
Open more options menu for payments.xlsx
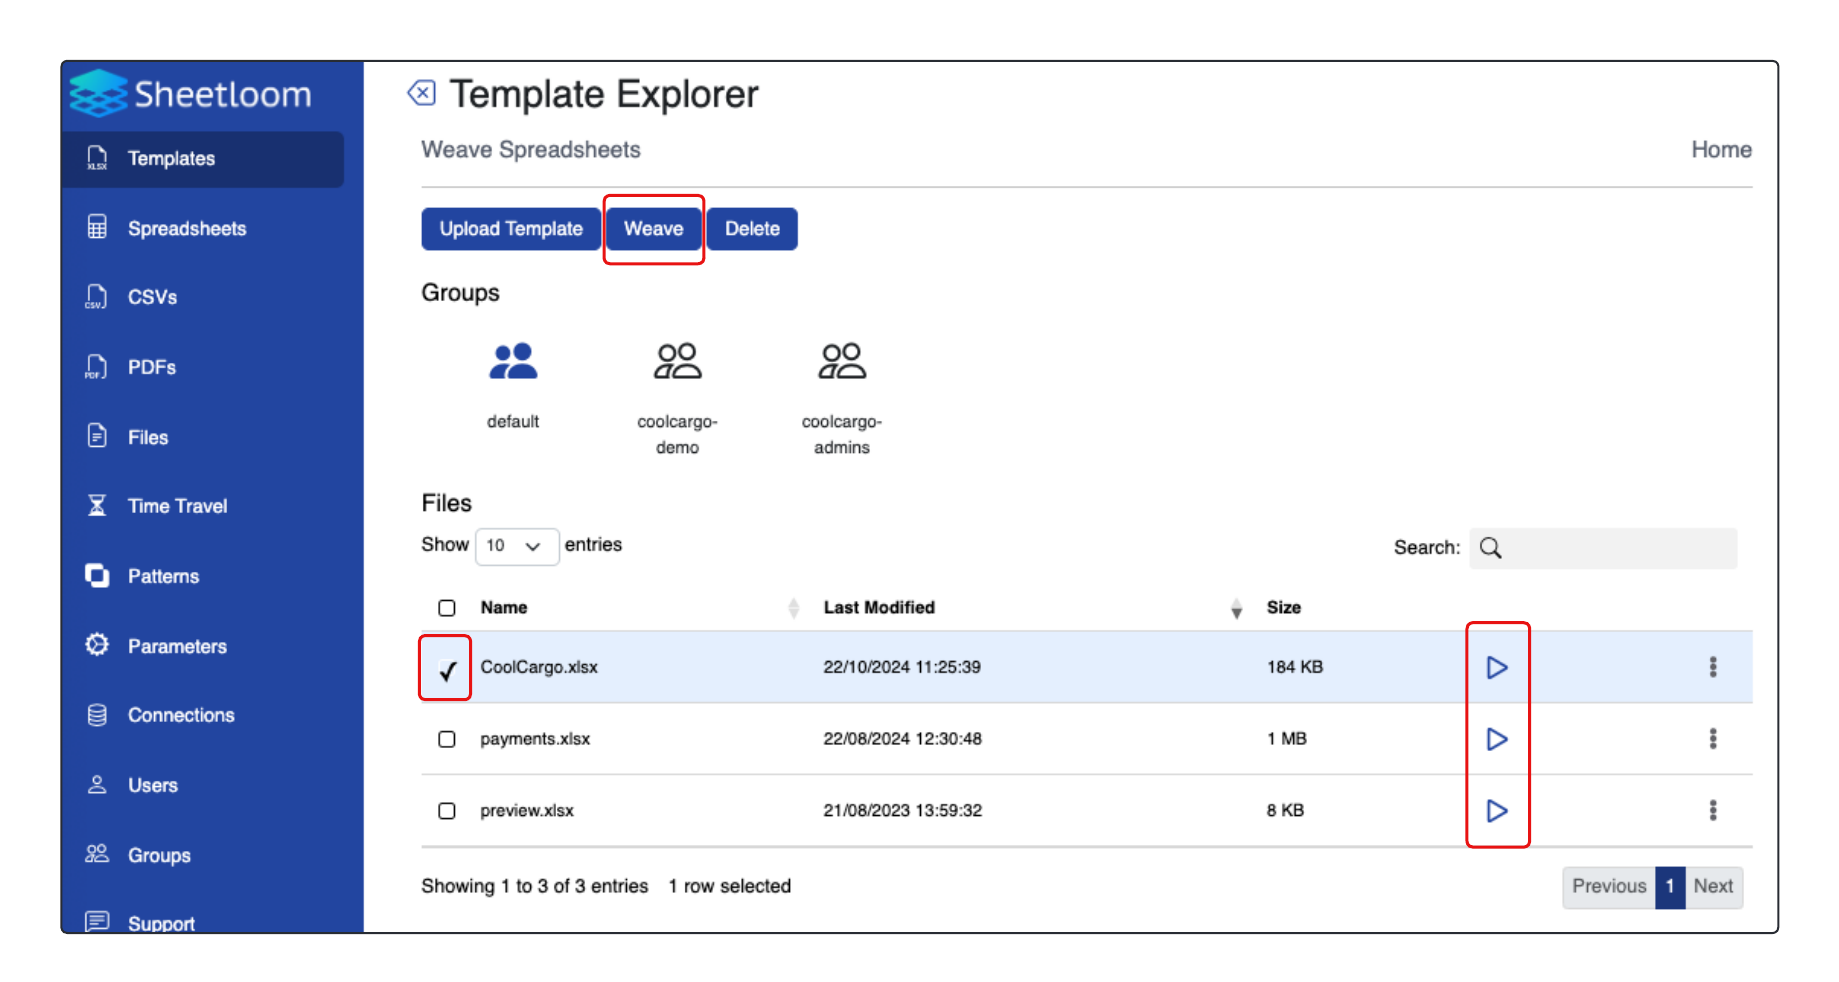coord(1713,738)
